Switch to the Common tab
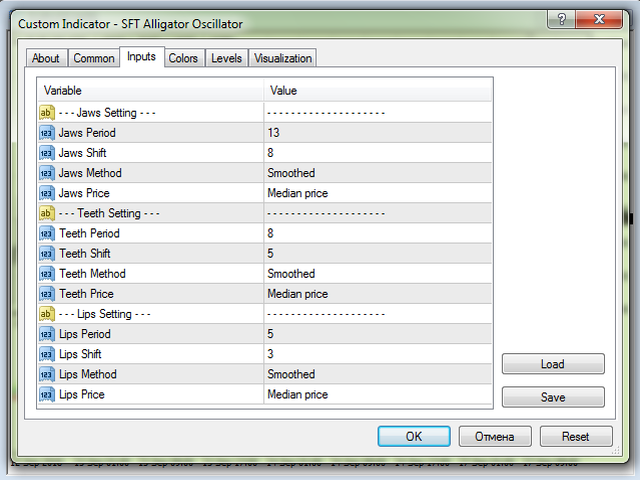 [x=94, y=58]
